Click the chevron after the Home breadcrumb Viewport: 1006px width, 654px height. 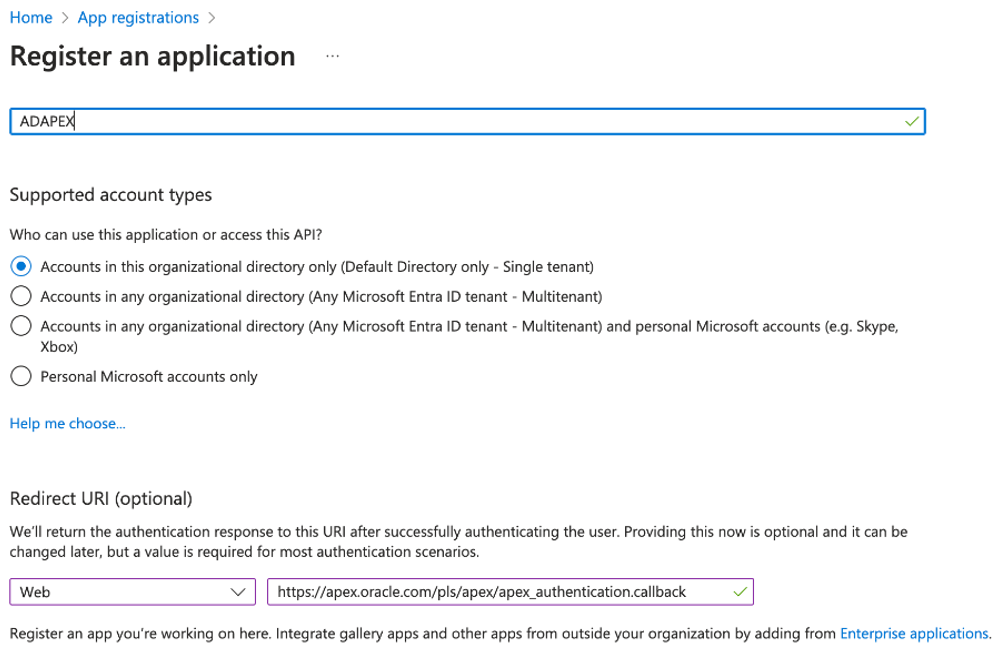[65, 18]
